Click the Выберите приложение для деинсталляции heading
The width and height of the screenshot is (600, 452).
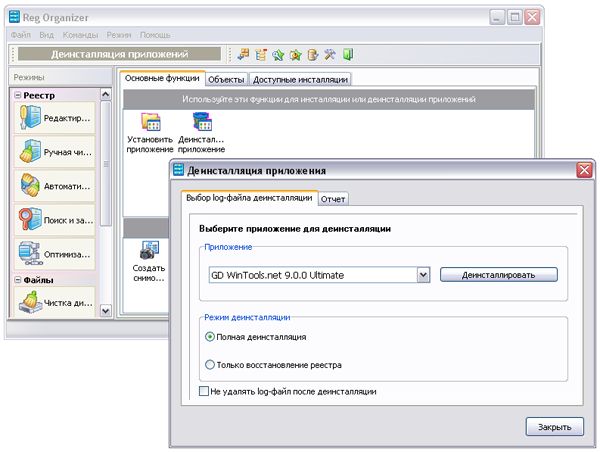click(x=295, y=229)
